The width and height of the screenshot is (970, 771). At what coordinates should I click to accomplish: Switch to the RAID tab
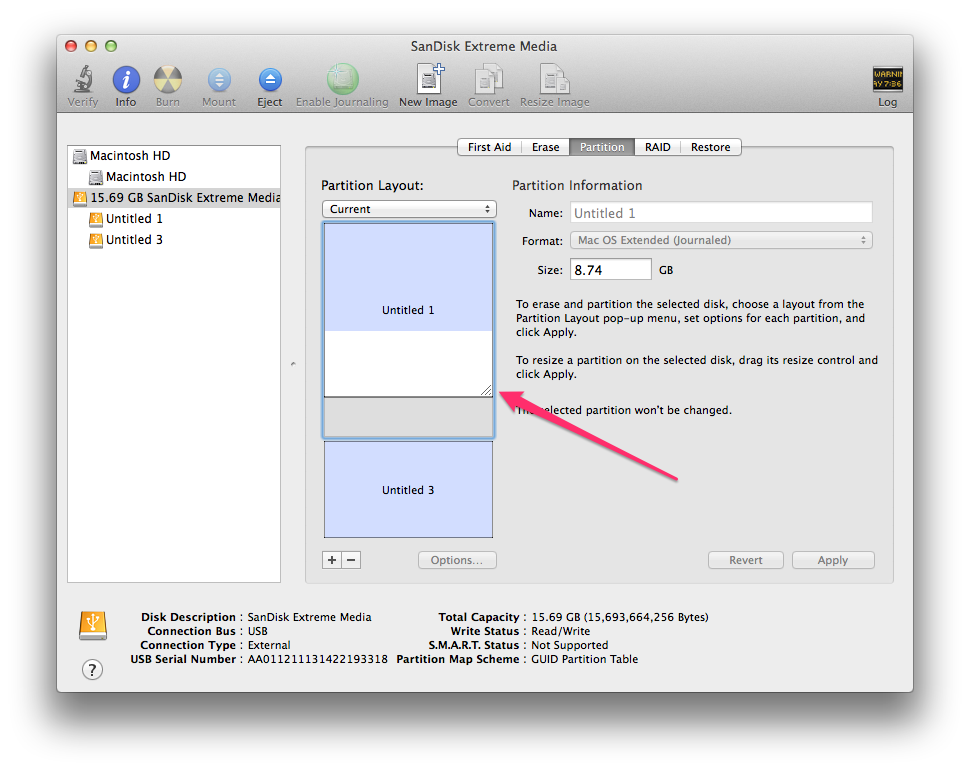tap(658, 147)
